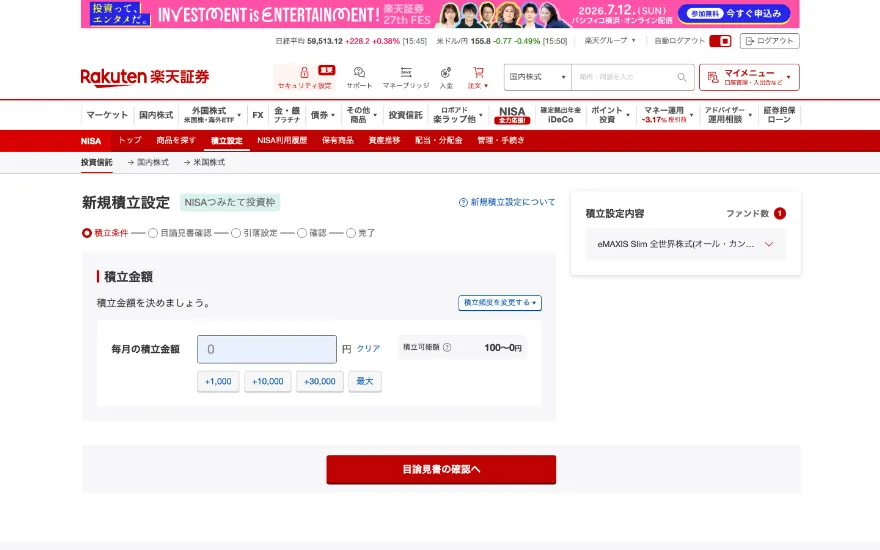Open the 金・銀 プラチナ menu item

coord(287,115)
